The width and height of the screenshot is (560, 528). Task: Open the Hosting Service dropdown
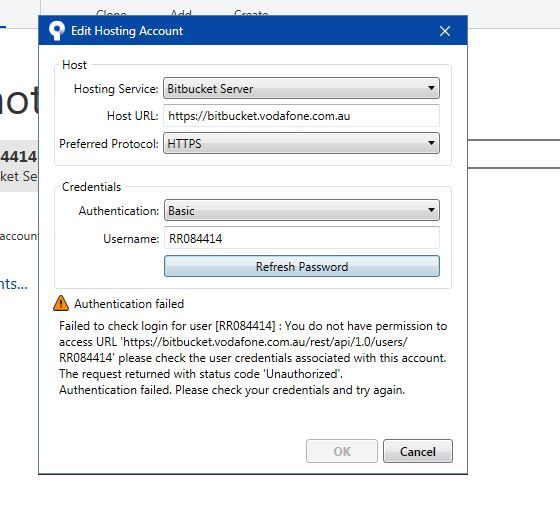[x=301, y=88]
